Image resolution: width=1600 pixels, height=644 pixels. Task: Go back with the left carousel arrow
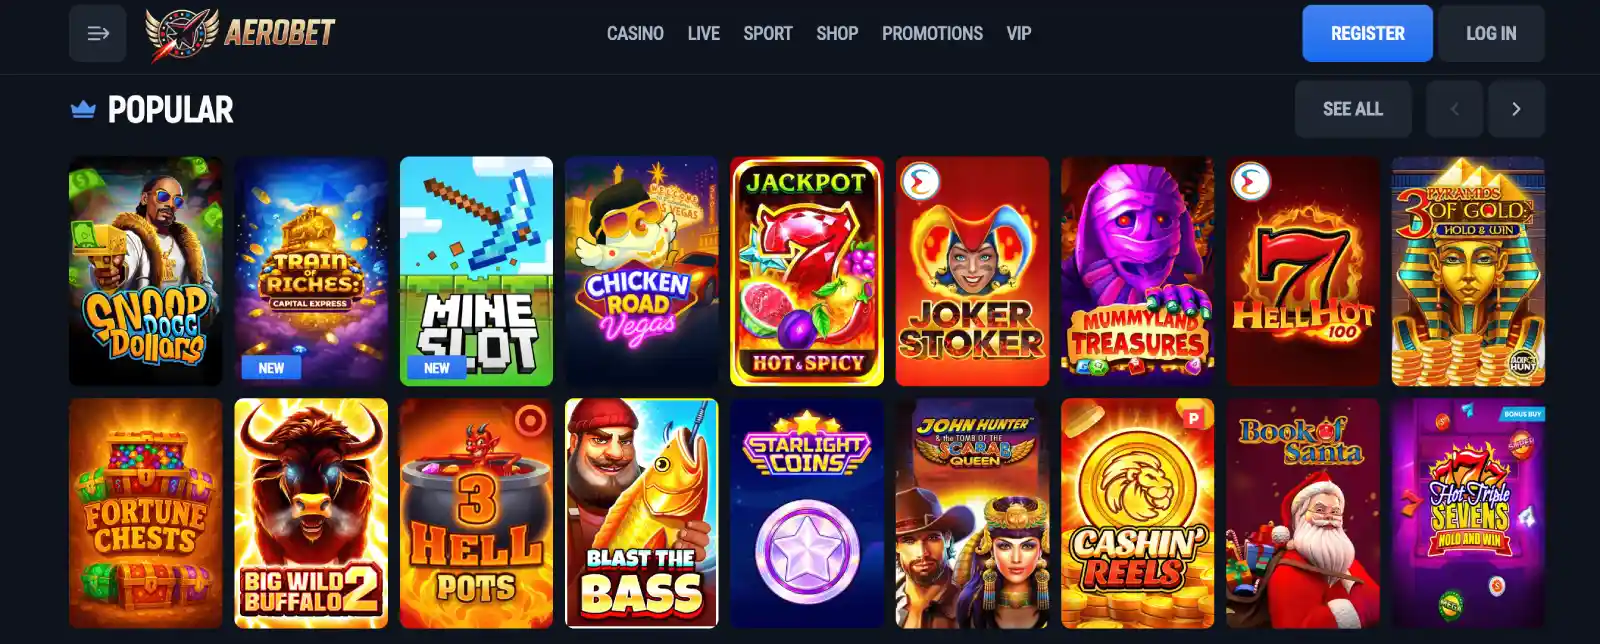pos(1454,109)
